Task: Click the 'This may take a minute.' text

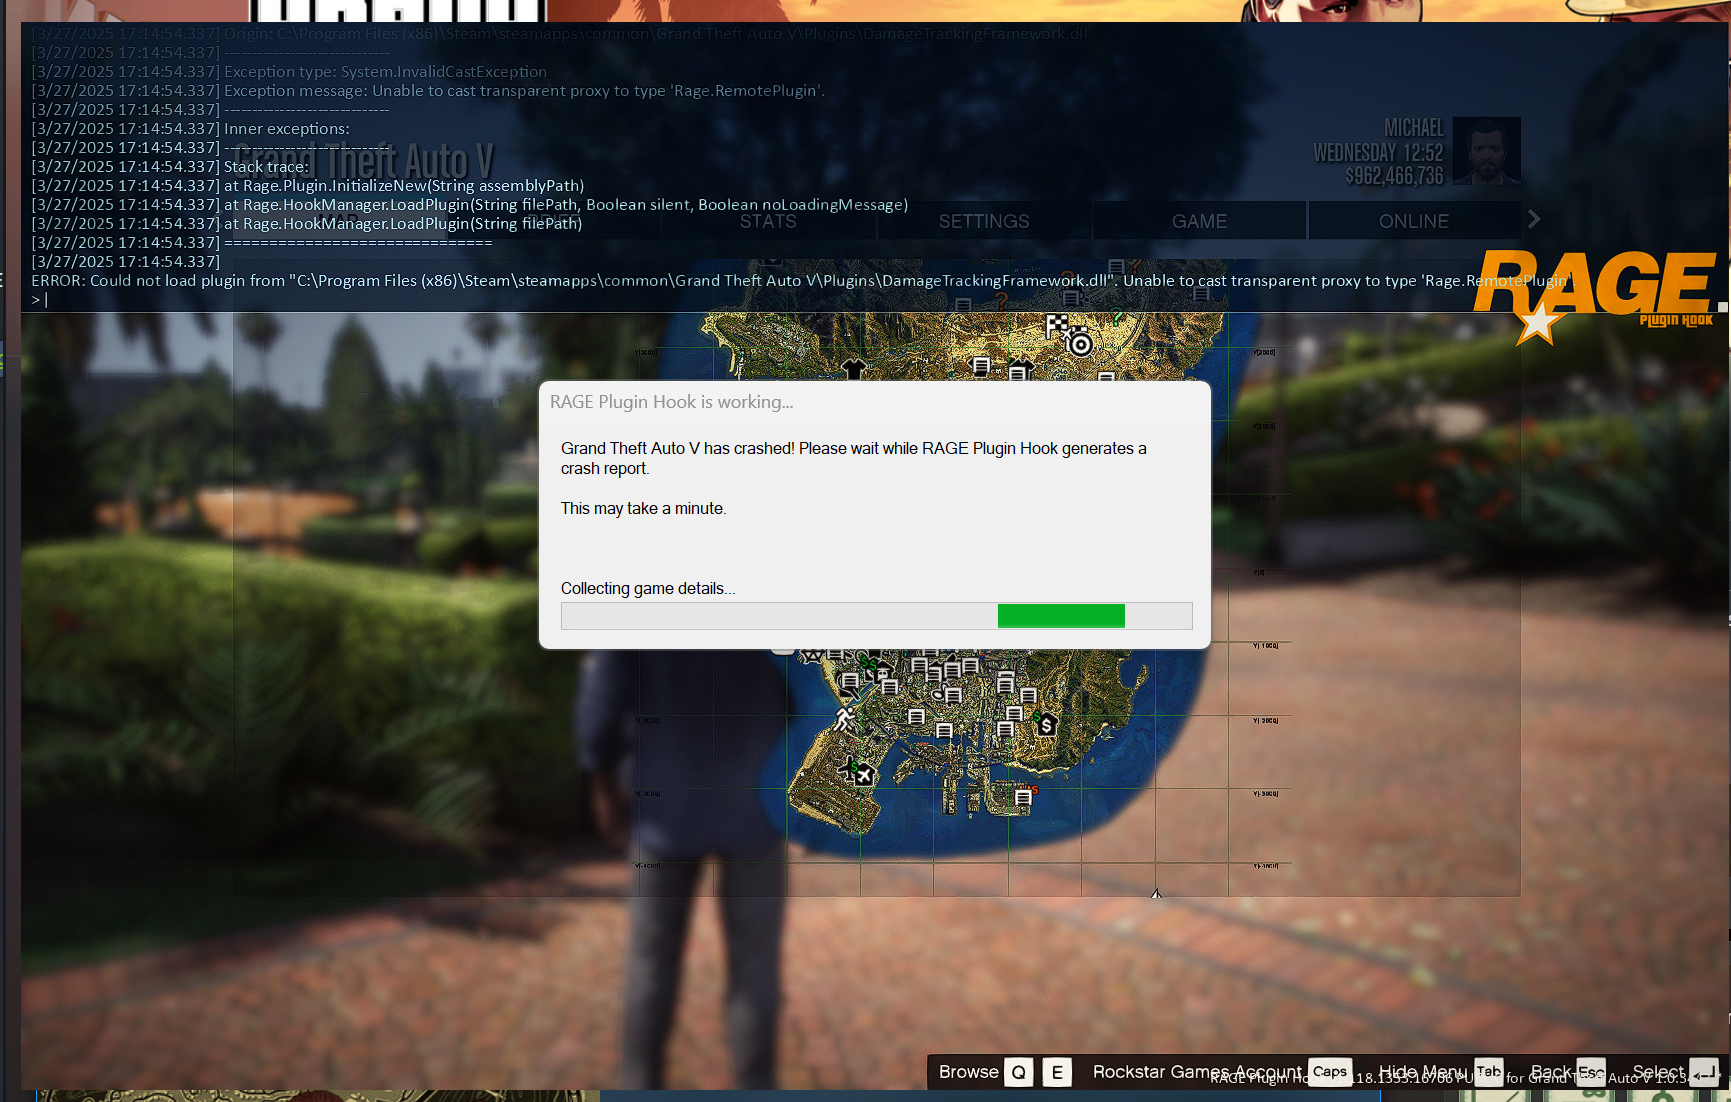Action: tap(644, 508)
